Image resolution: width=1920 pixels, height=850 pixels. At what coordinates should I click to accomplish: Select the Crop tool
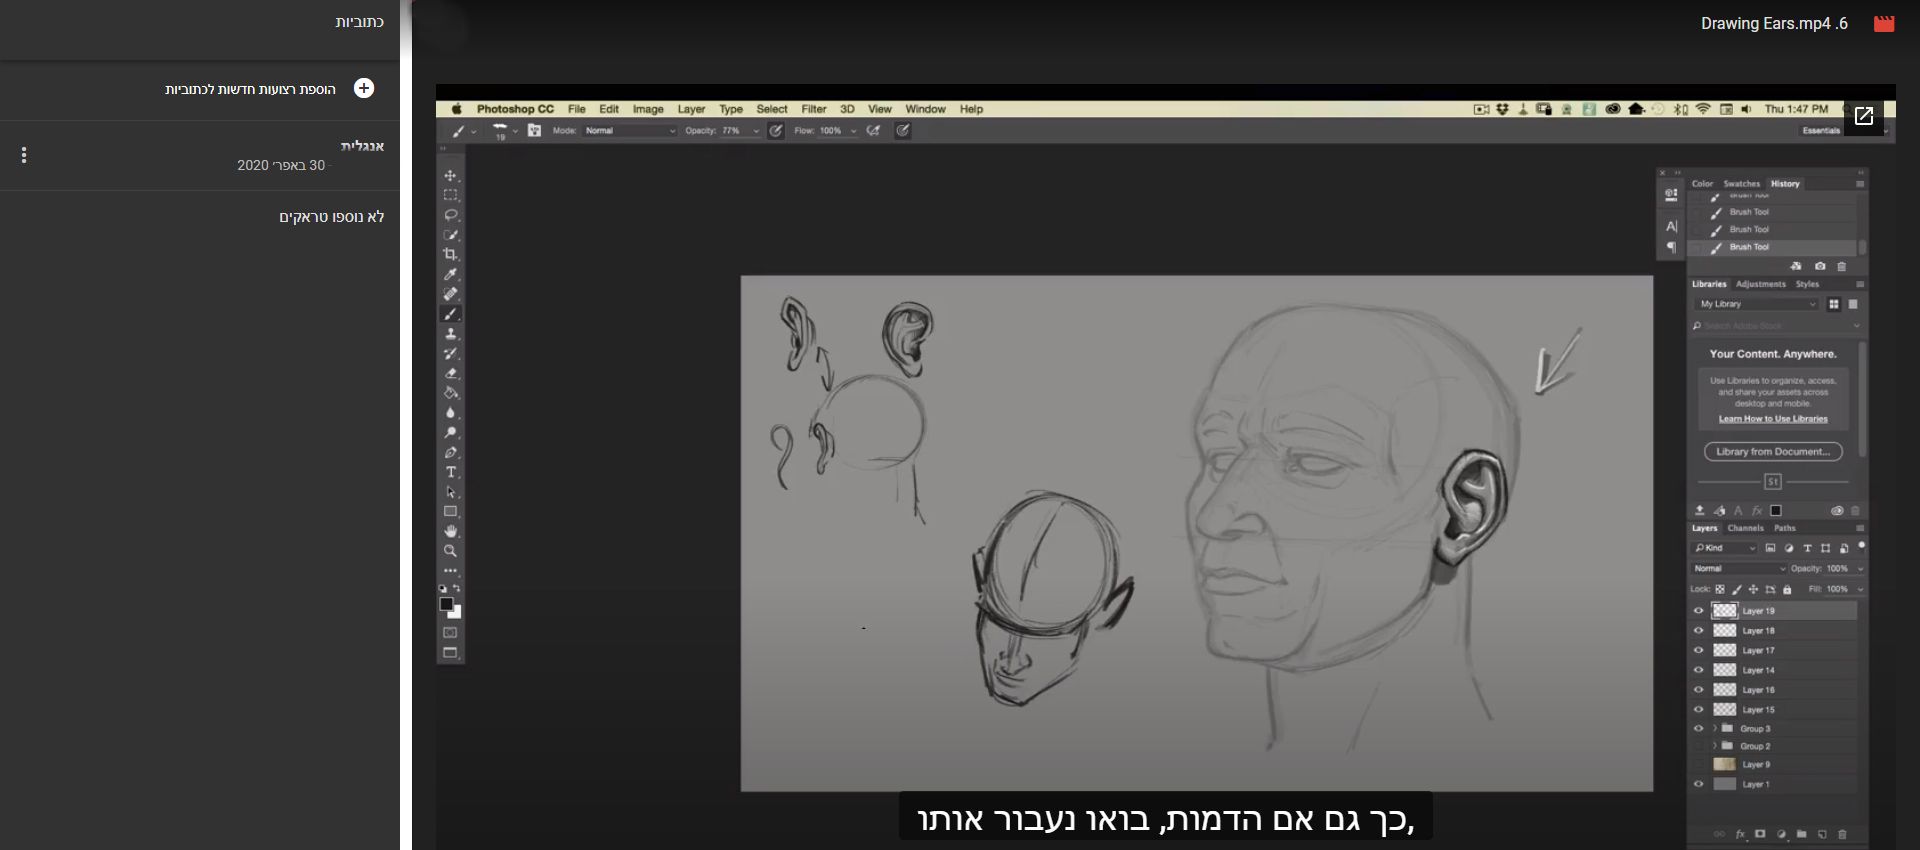450,254
